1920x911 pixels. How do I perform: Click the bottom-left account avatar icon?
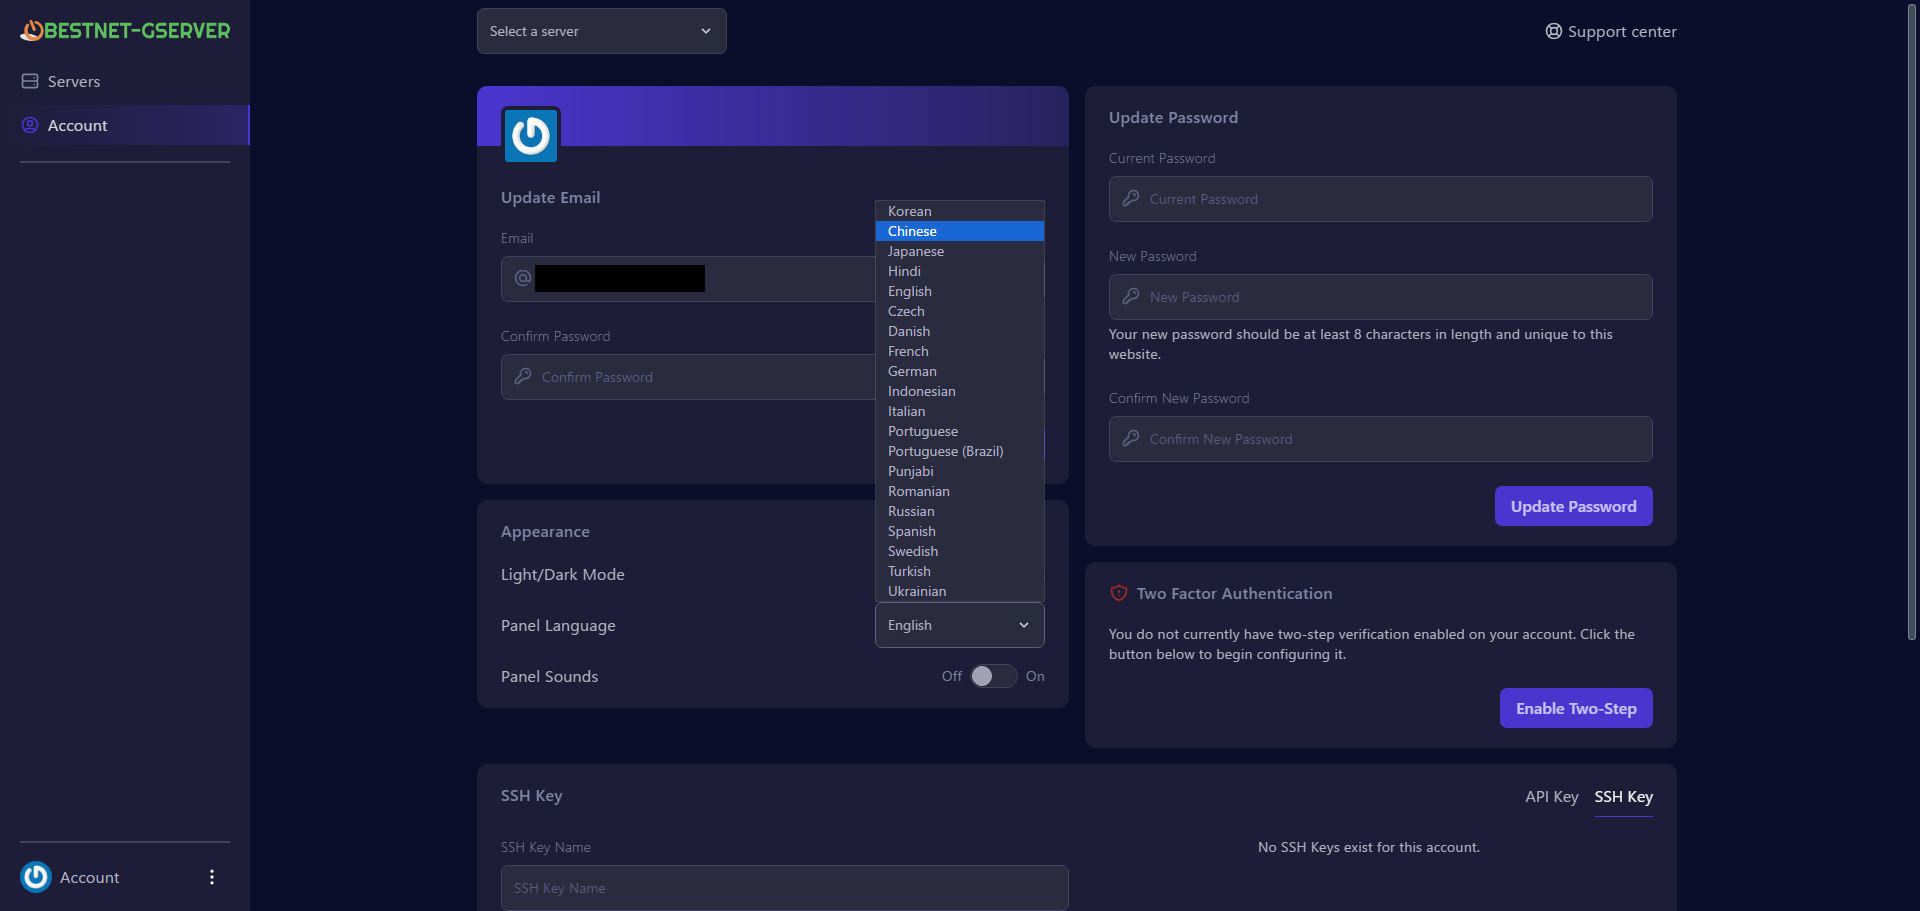[36, 877]
